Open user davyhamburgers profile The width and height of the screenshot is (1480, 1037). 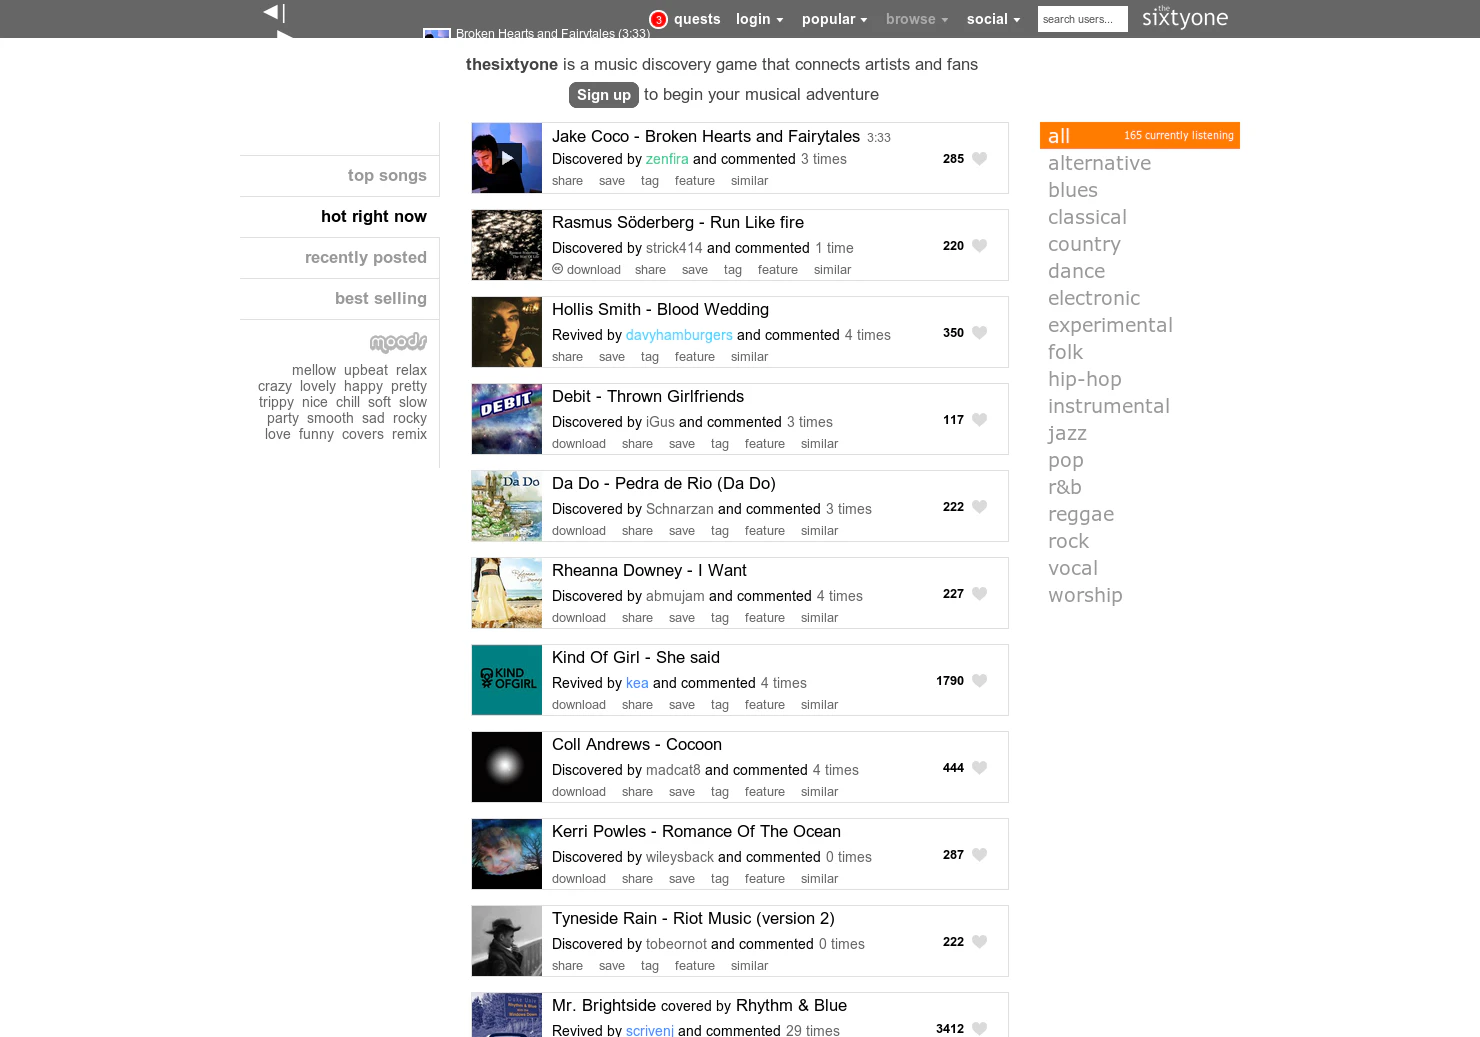pos(679,335)
